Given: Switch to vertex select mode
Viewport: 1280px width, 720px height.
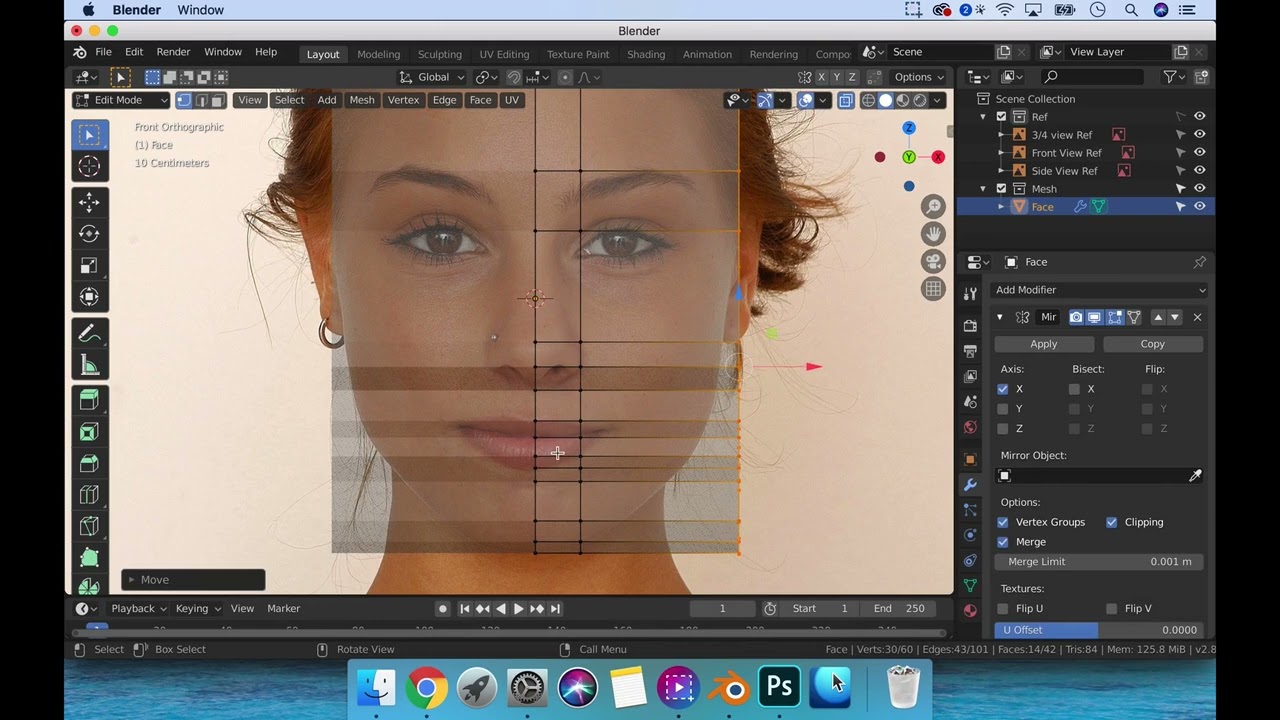Looking at the screenshot, I should (184, 100).
